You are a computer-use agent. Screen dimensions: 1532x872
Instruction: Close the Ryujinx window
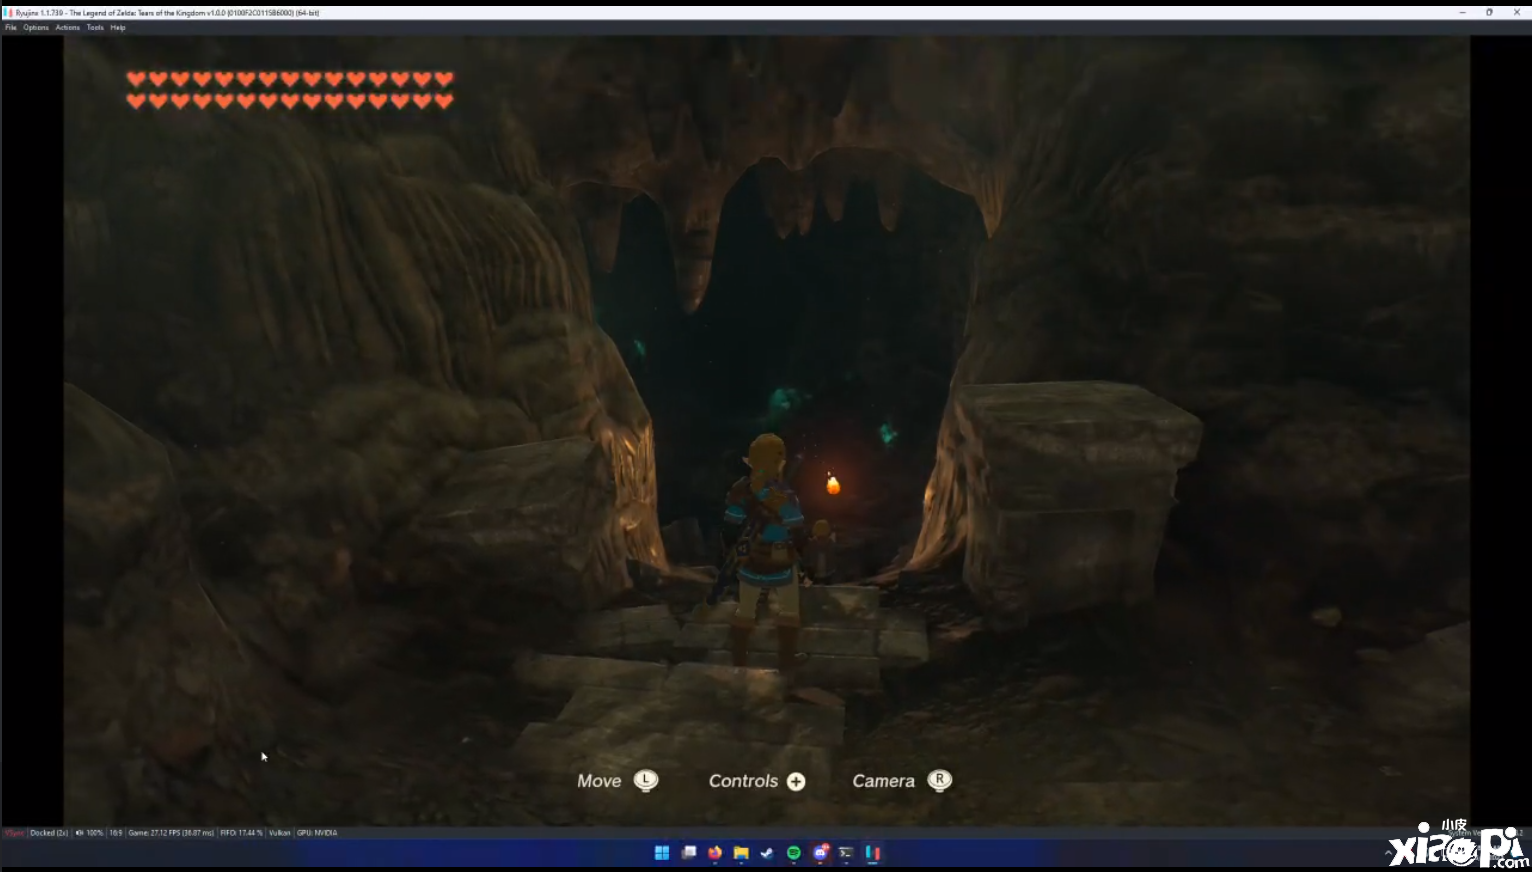tap(1516, 13)
